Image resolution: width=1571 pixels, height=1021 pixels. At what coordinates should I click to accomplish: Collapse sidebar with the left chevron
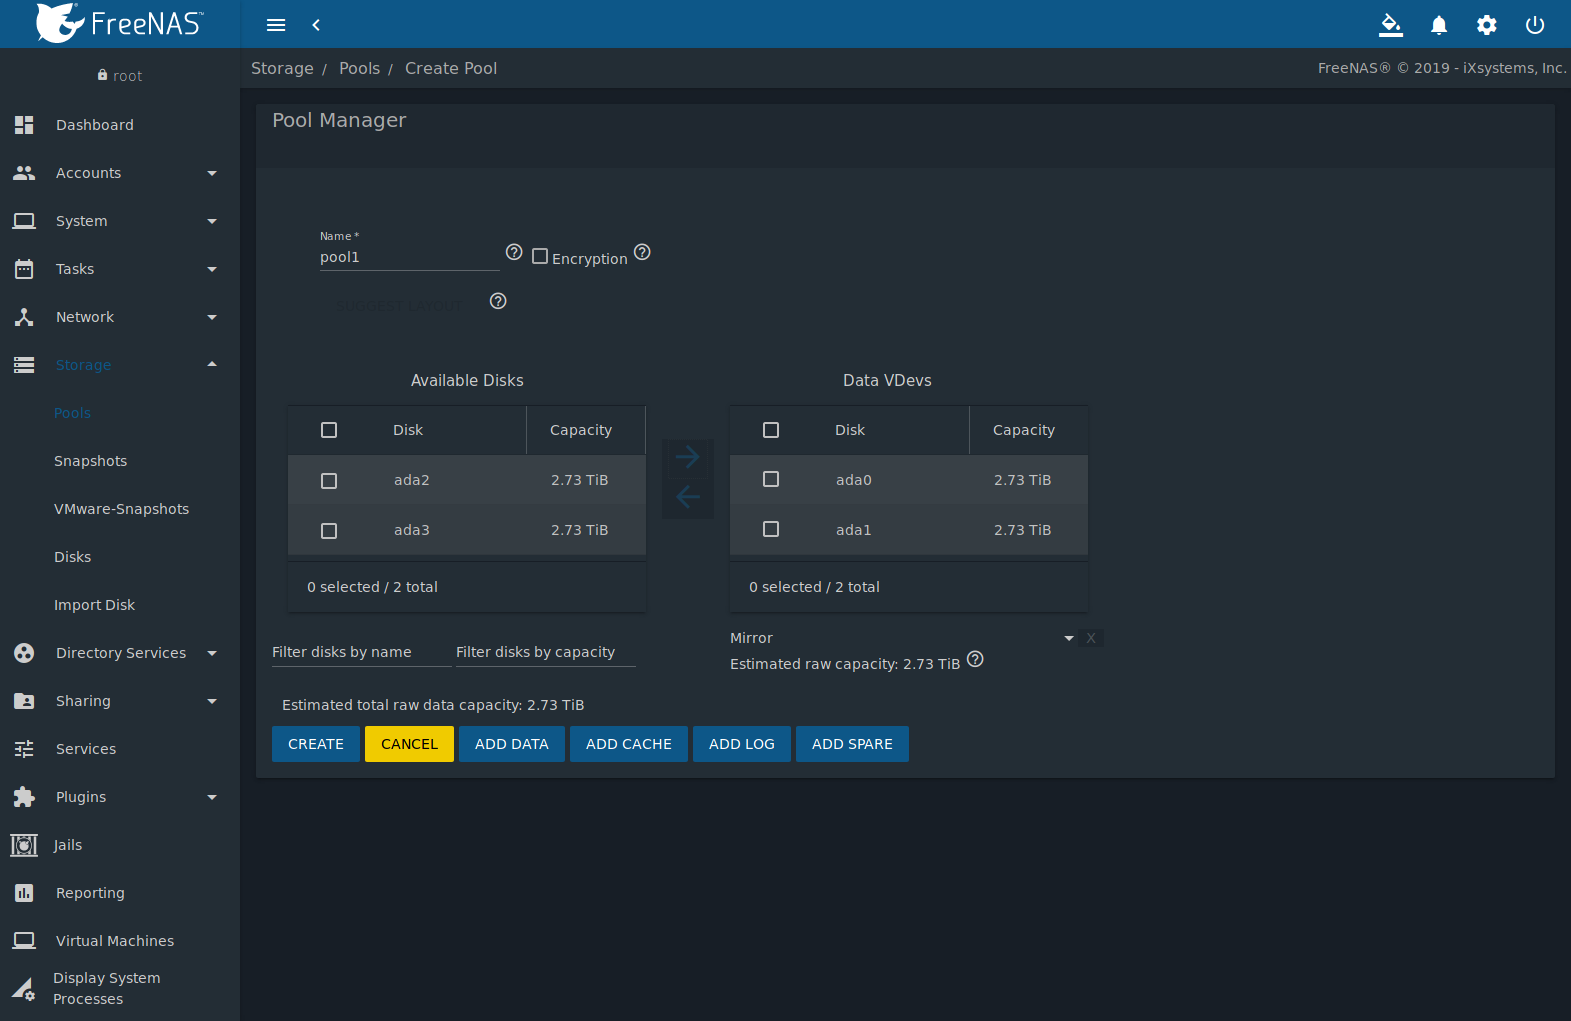(316, 25)
